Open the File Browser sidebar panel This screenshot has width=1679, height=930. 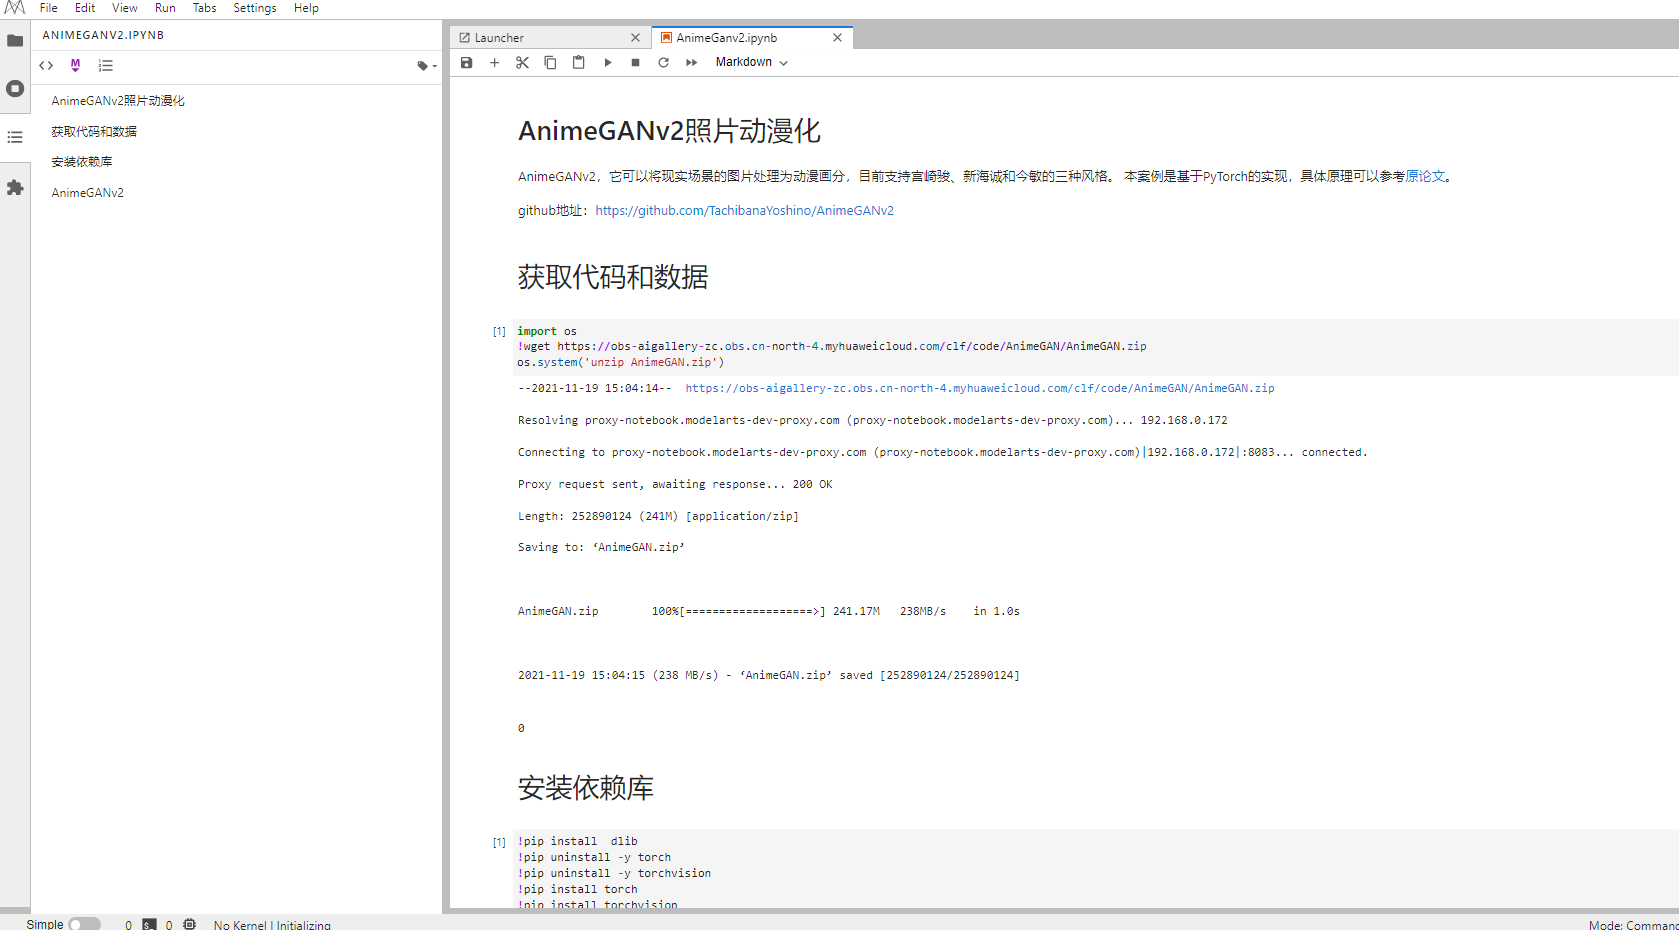pyautogui.click(x=15, y=41)
